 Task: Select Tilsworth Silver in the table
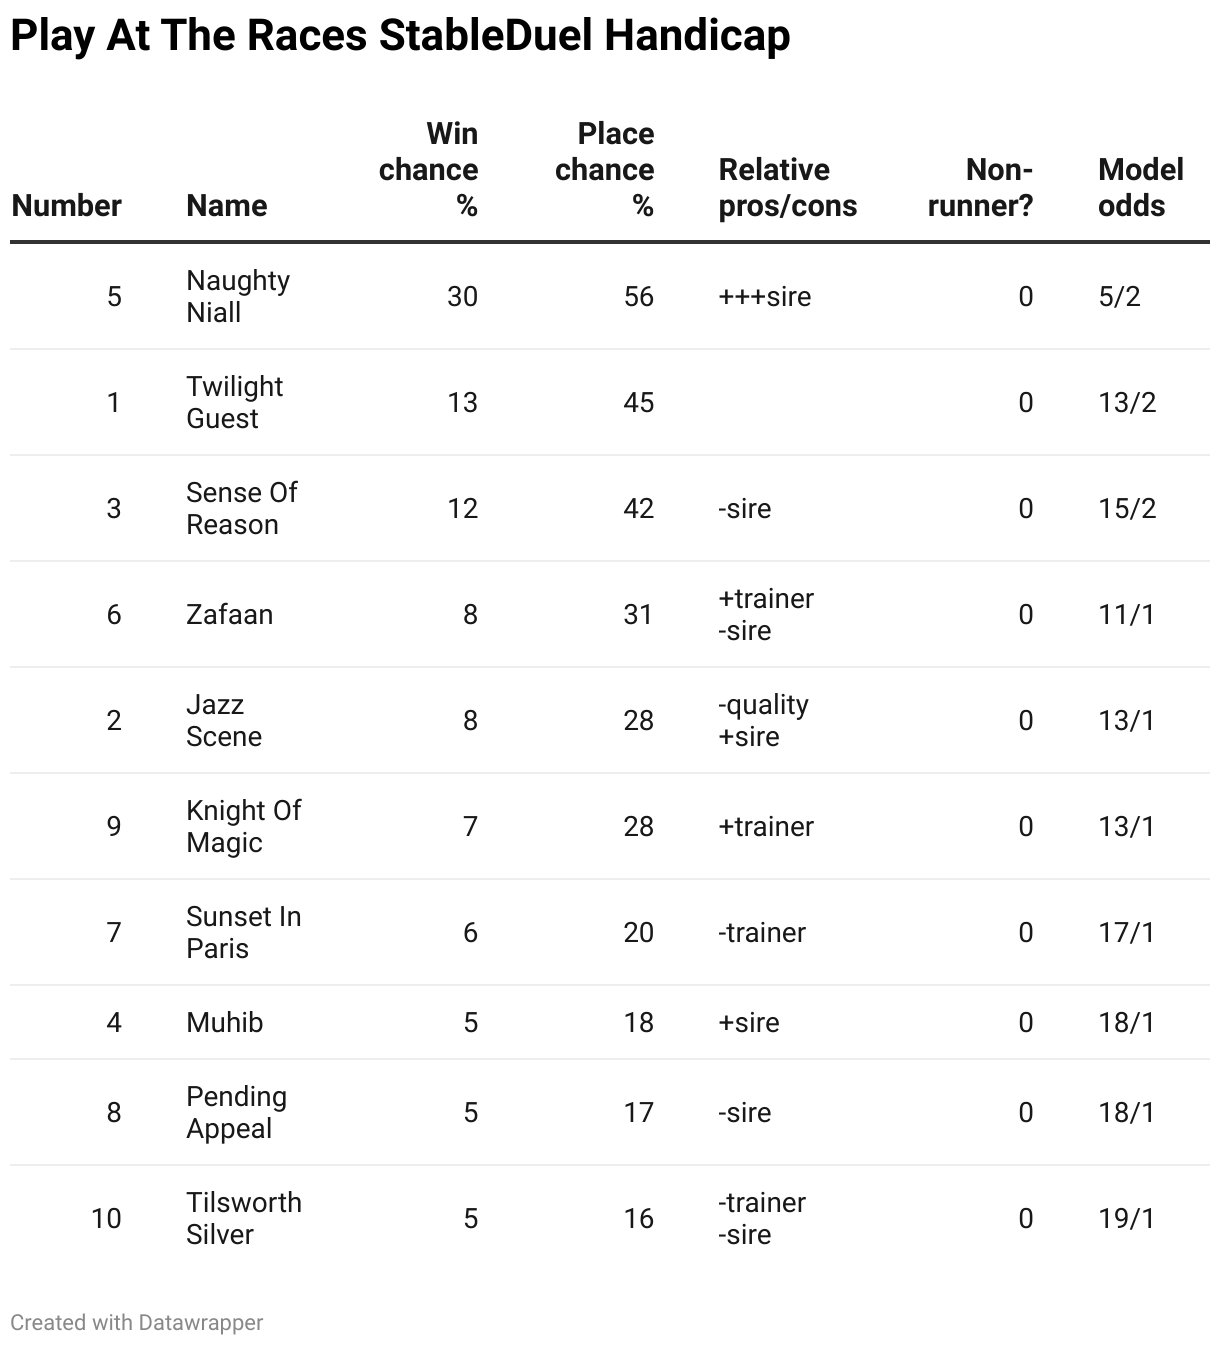(244, 1218)
